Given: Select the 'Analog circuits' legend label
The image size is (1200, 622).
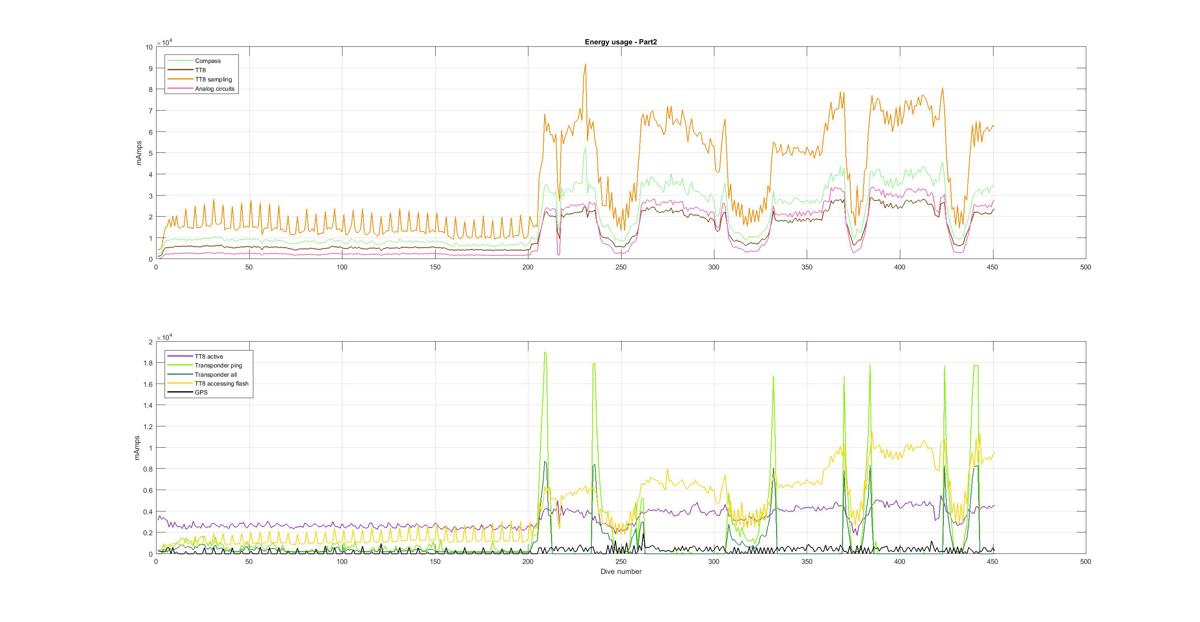Looking at the screenshot, I should (x=215, y=88).
